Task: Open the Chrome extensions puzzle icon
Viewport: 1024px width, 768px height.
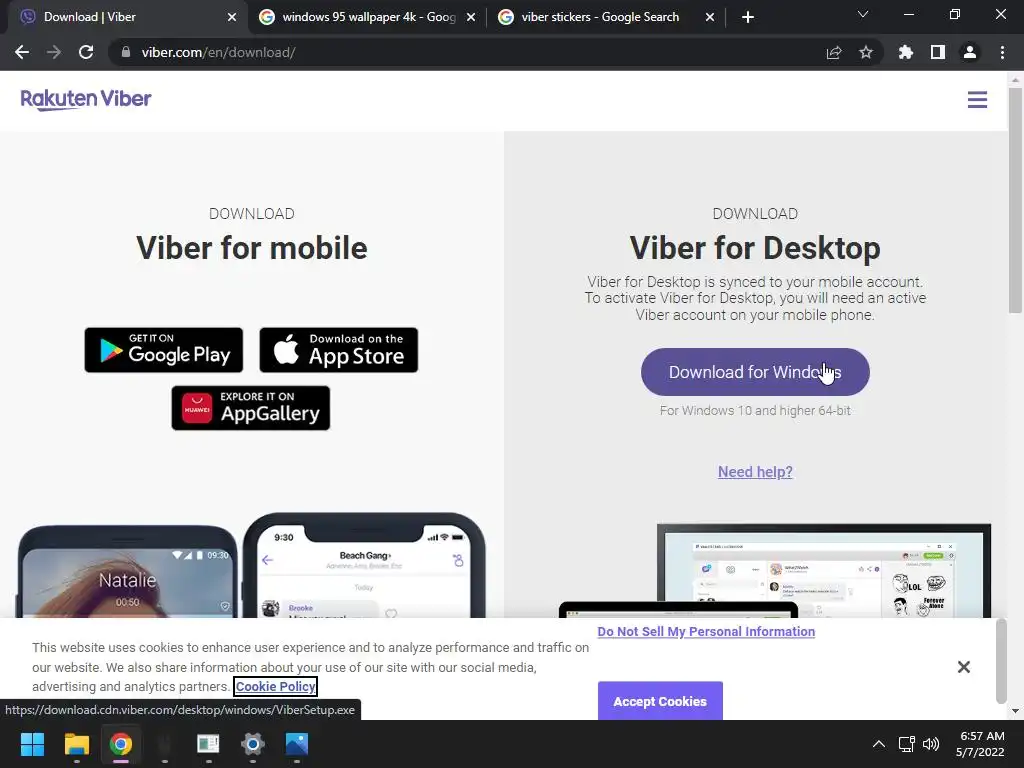Action: click(x=906, y=52)
